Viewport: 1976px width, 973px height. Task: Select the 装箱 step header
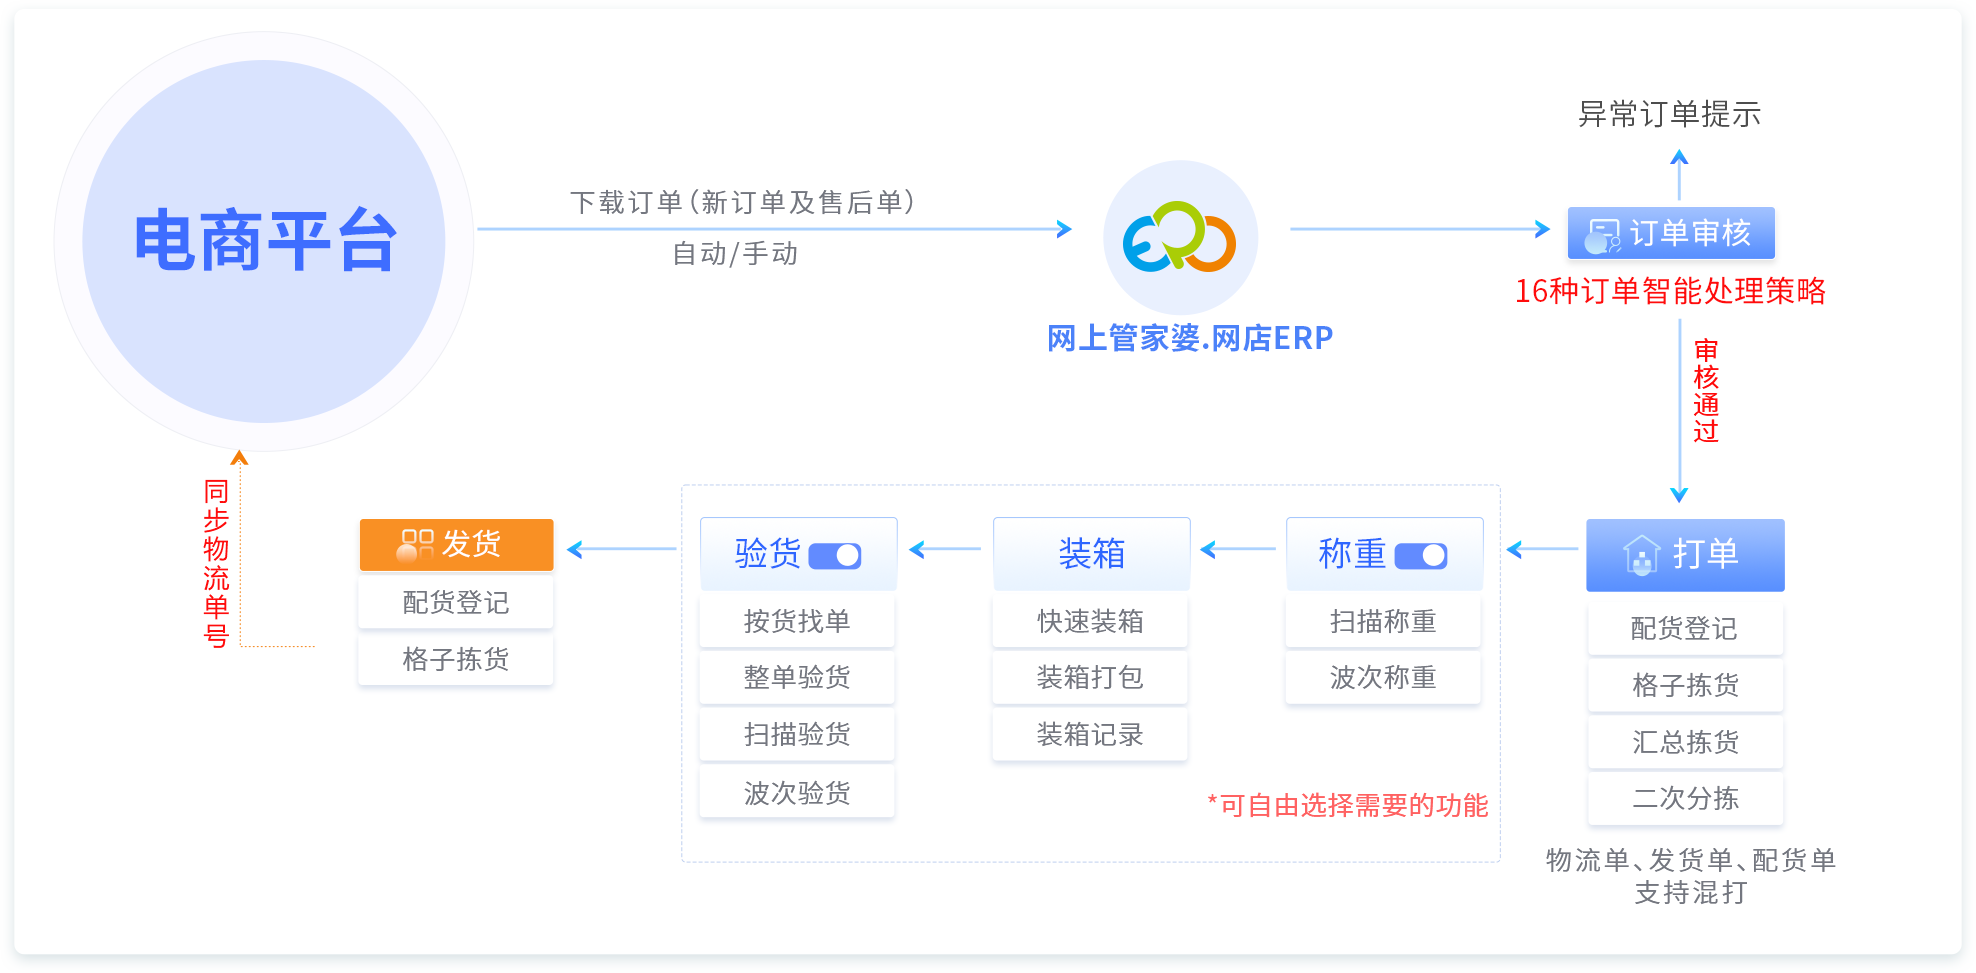point(1092,553)
